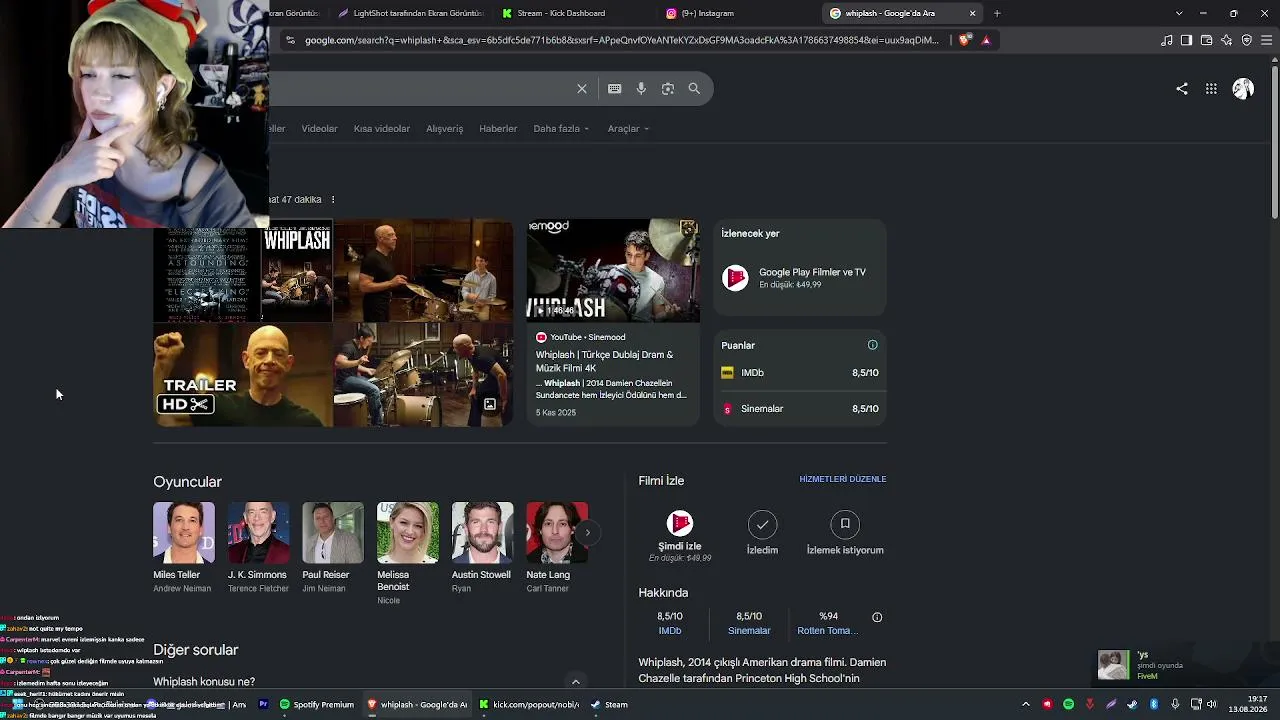Search by image with the Lens icon
The width and height of the screenshot is (1280, 720).
tap(668, 89)
